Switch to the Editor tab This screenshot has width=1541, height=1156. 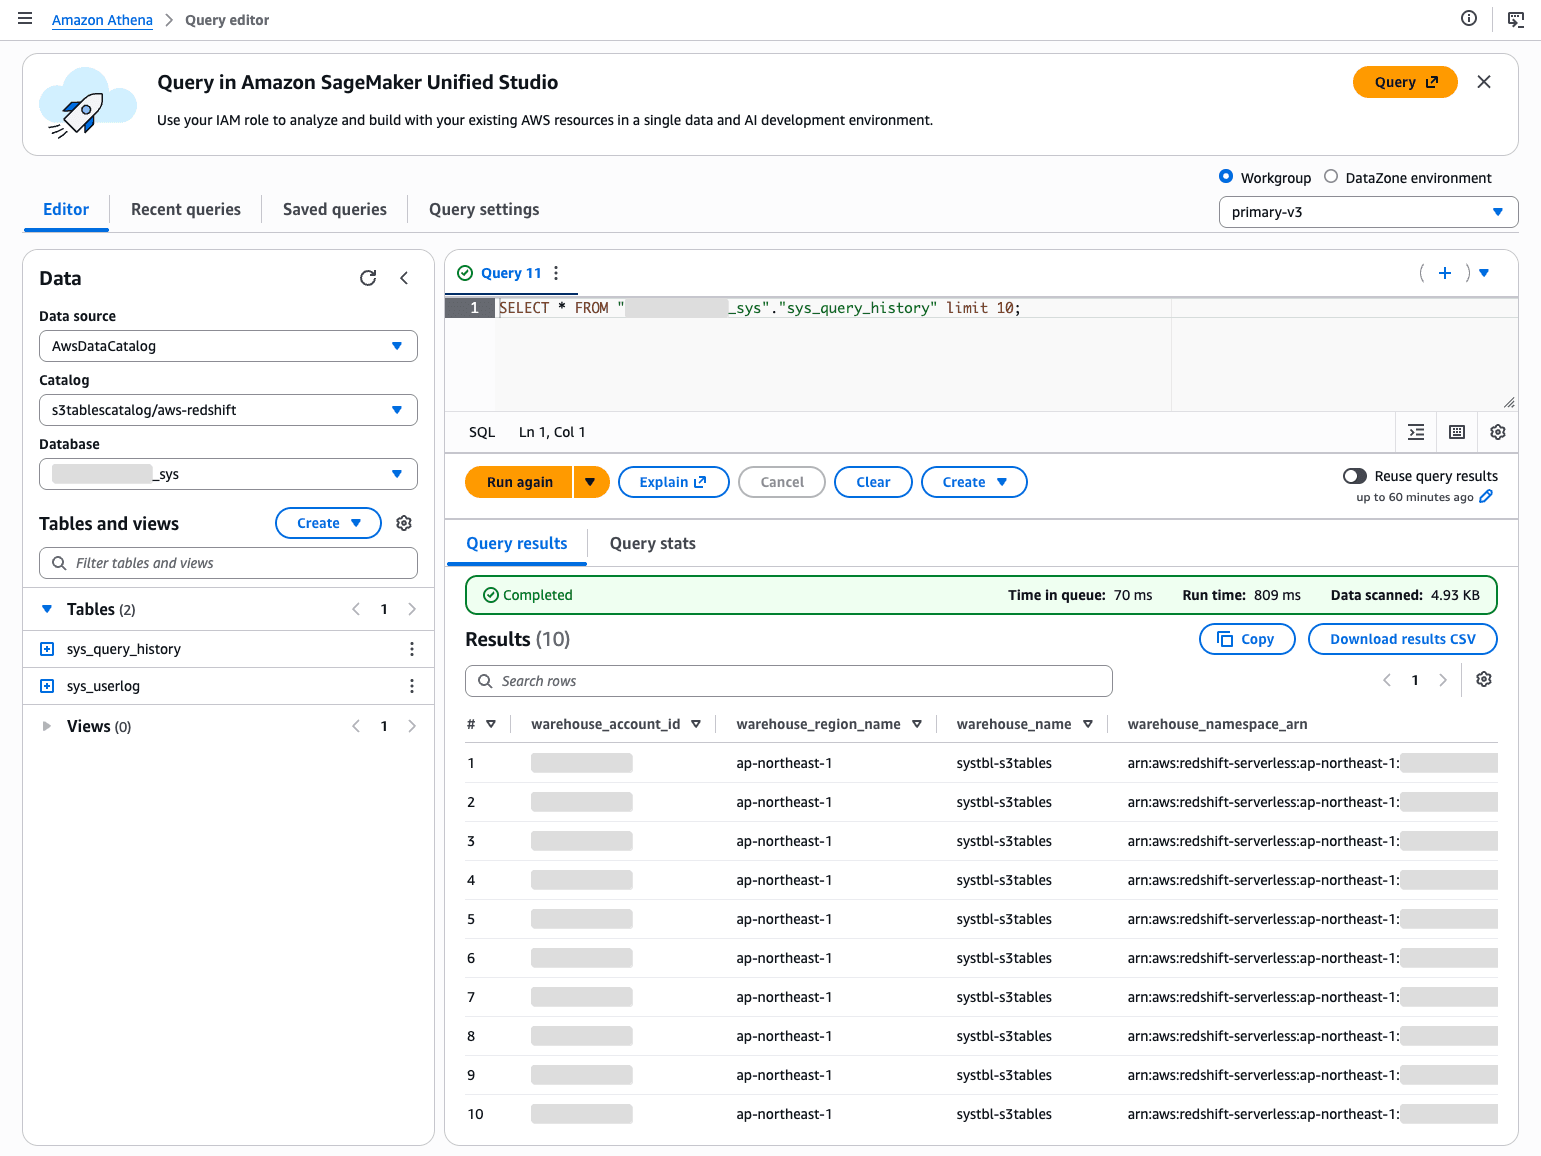pyautogui.click(x=66, y=209)
